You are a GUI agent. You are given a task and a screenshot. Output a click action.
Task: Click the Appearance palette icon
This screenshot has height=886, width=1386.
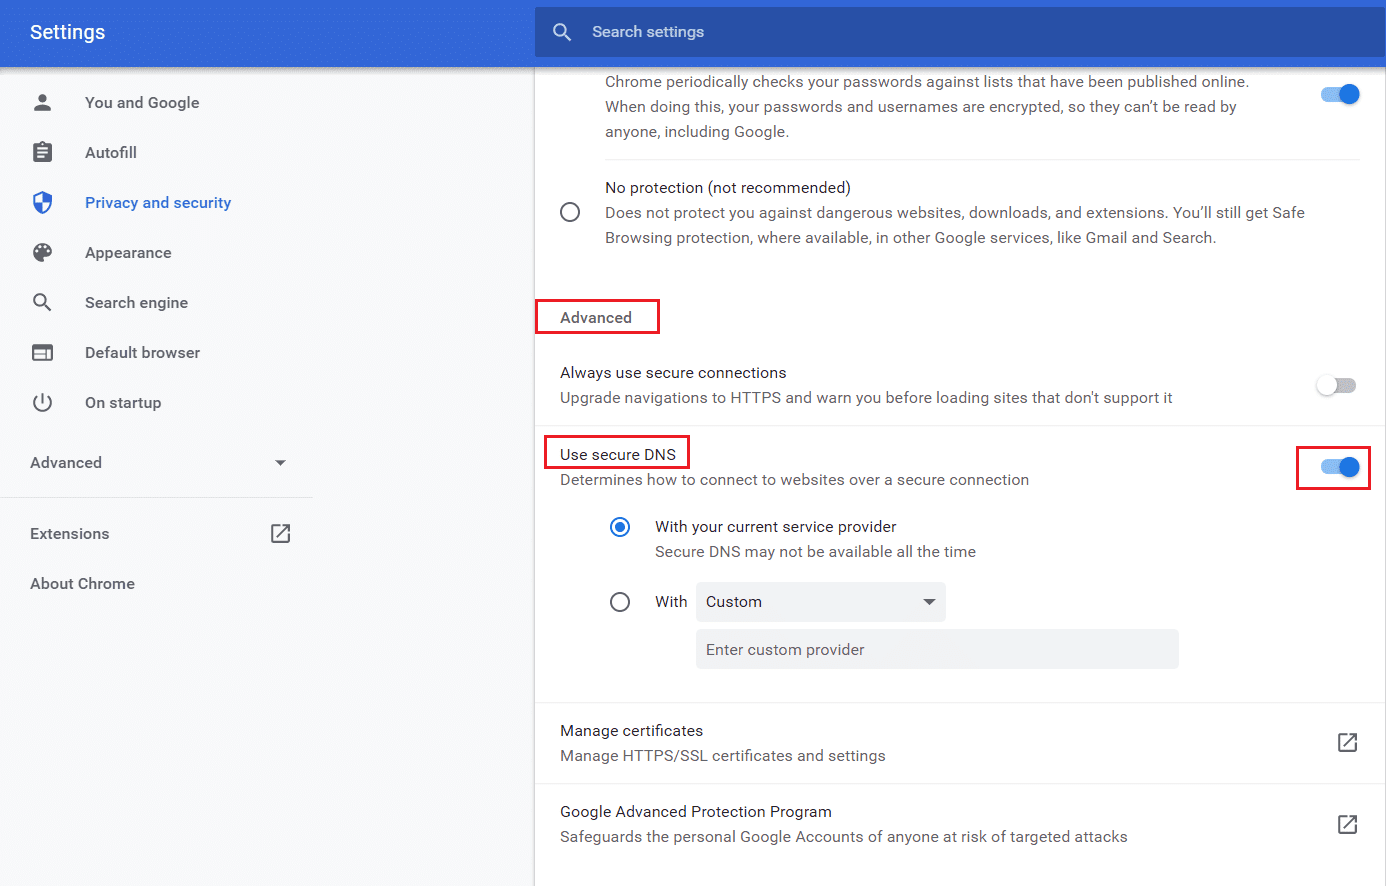42,252
